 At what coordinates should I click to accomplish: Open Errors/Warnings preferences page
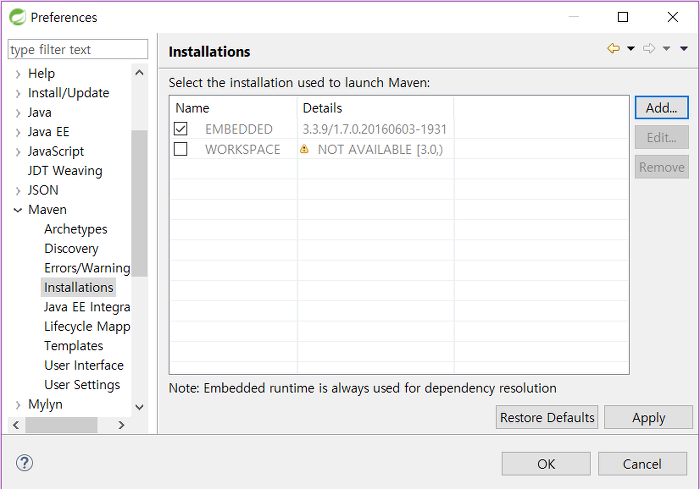pos(87,268)
